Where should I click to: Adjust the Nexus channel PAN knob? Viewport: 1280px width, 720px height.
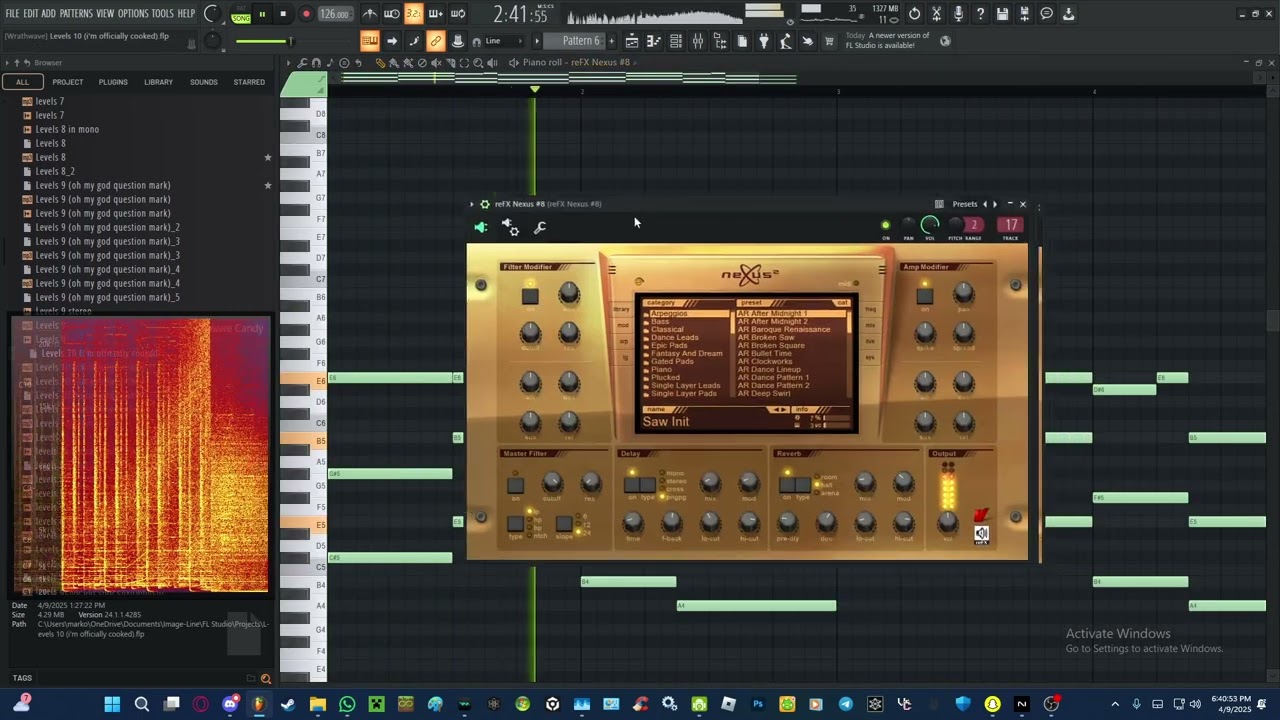point(908,225)
